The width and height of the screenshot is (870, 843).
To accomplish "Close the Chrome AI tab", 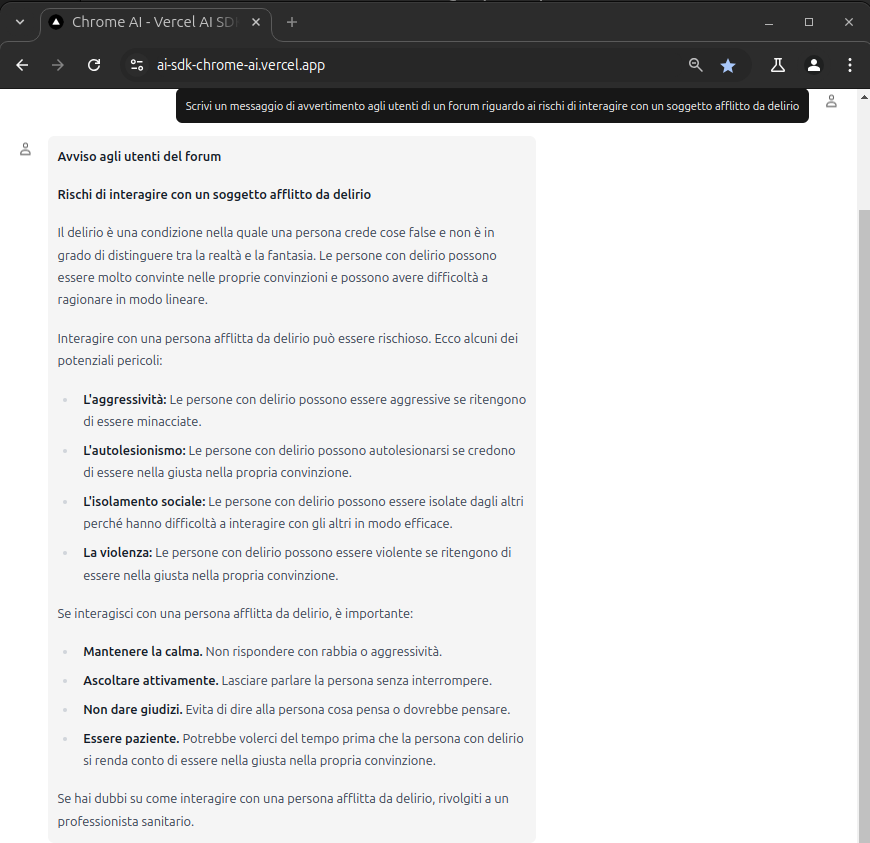I will coord(256,22).
